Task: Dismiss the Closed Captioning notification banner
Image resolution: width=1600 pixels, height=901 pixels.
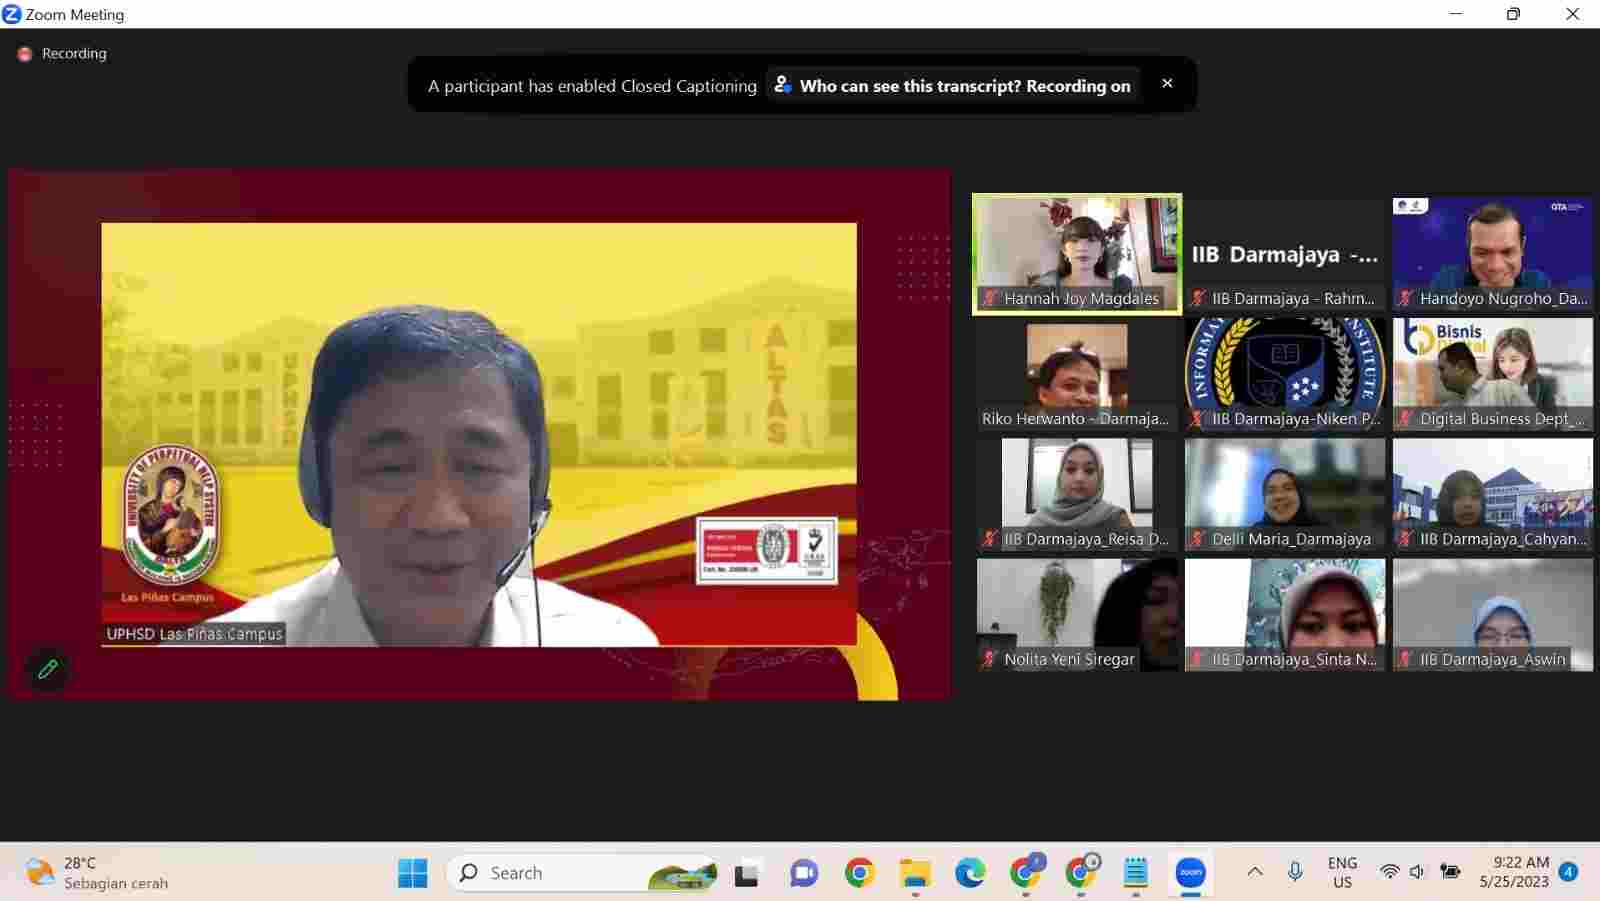Action: pos(1167,83)
